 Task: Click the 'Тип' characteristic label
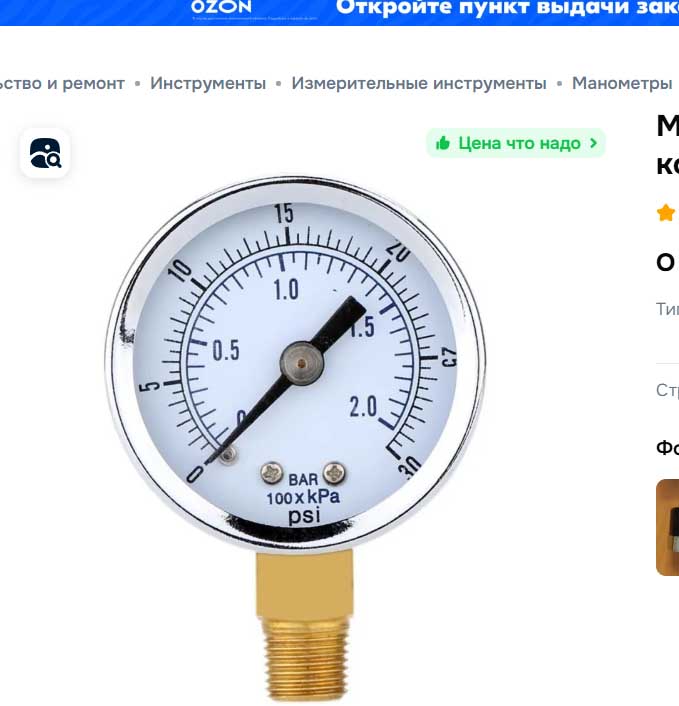(x=667, y=309)
